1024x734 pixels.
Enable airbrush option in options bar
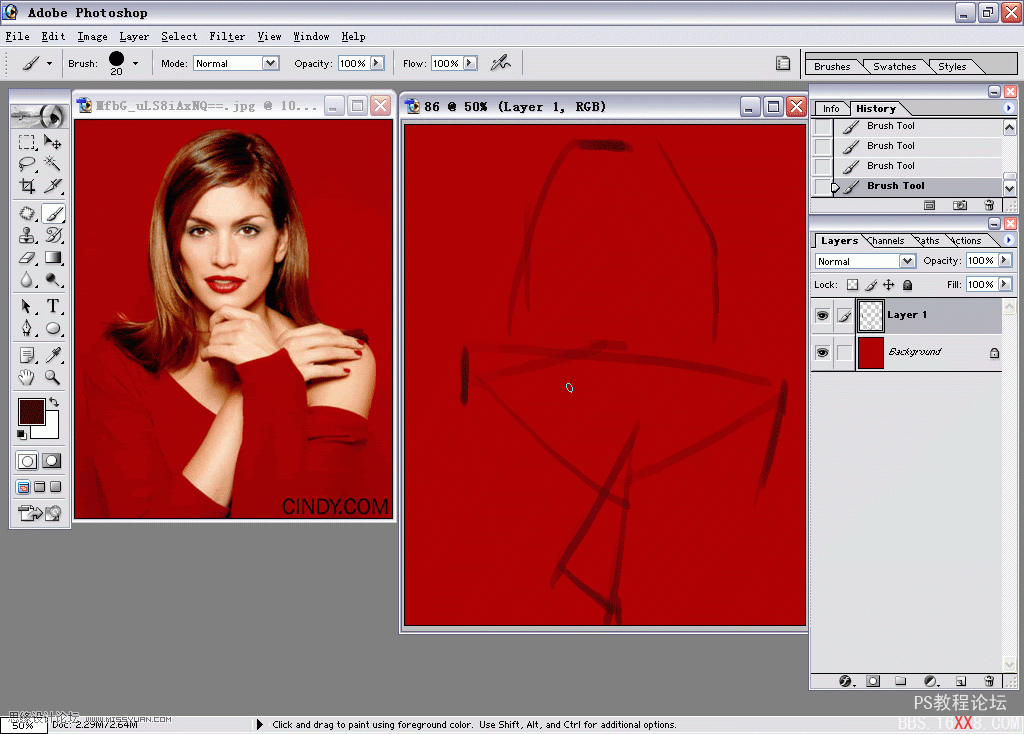(x=501, y=63)
